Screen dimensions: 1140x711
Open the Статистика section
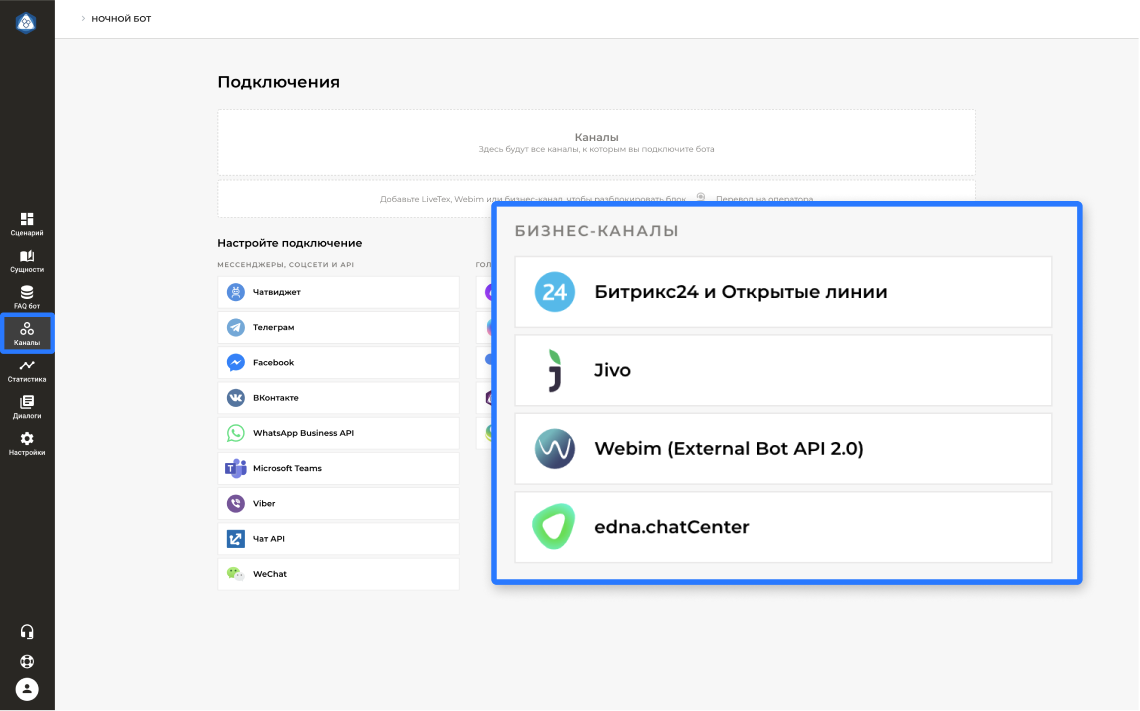pos(27,371)
